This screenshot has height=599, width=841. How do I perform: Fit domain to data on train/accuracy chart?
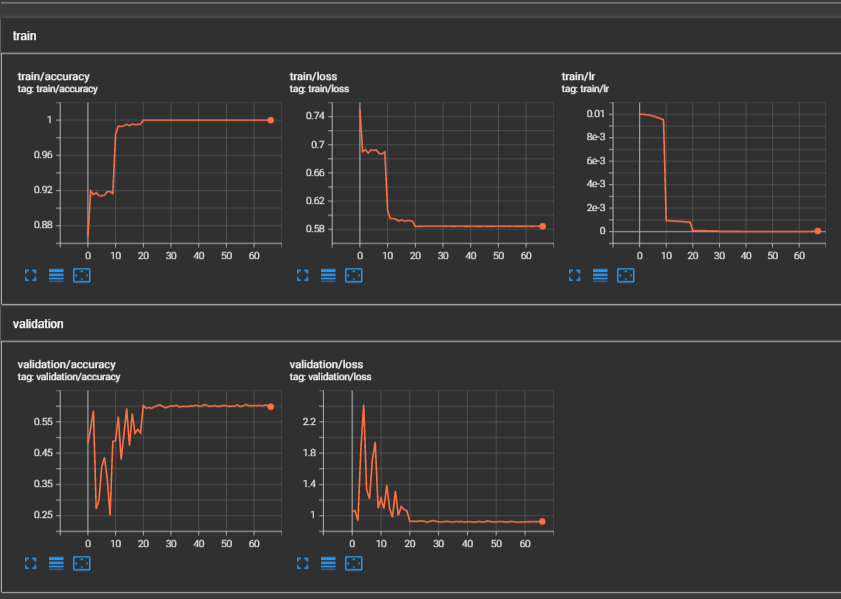[x=82, y=274]
